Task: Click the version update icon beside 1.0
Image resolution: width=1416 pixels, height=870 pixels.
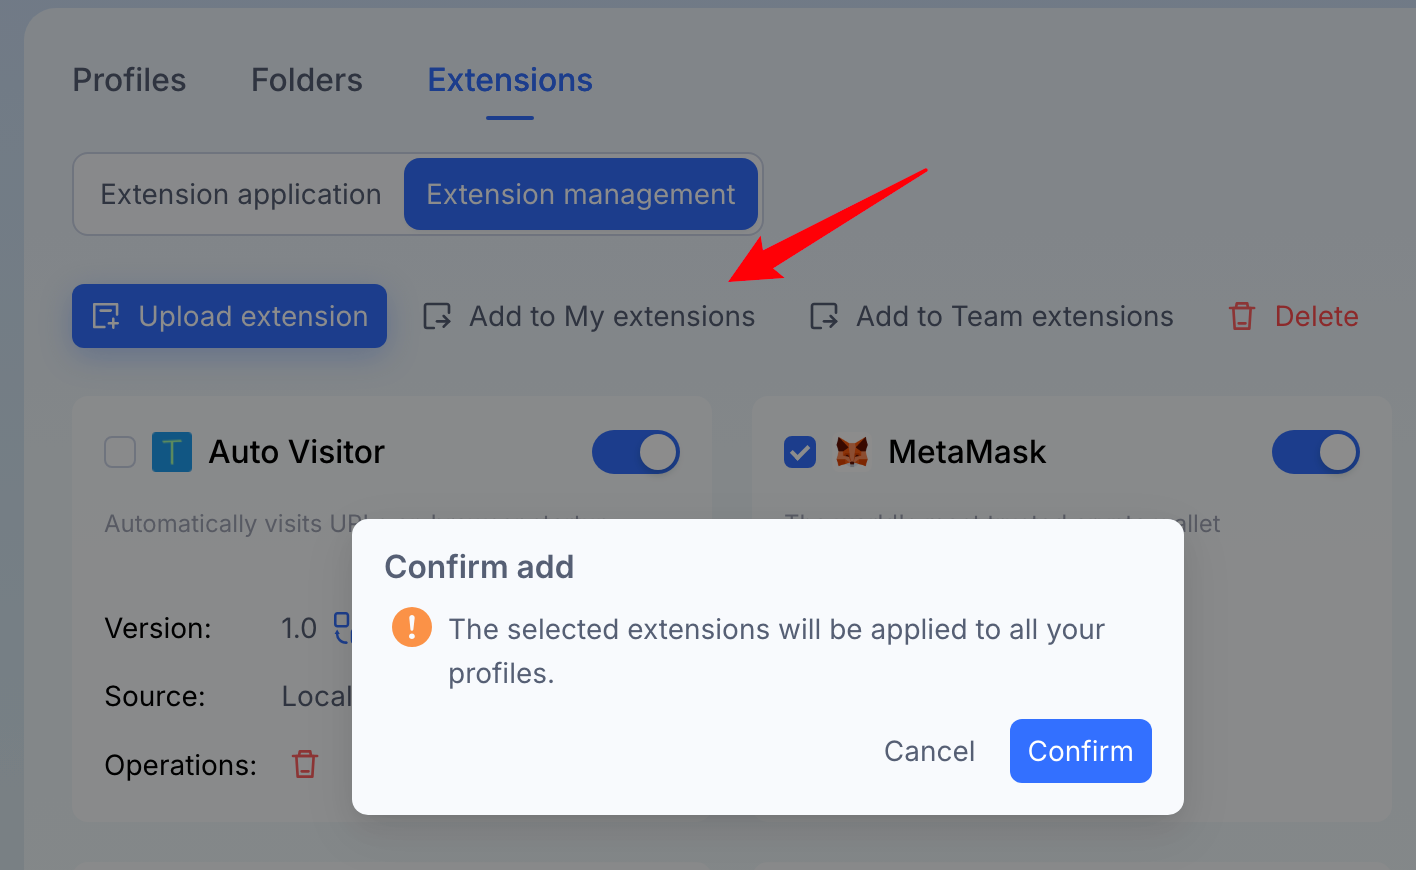Action: click(x=342, y=628)
